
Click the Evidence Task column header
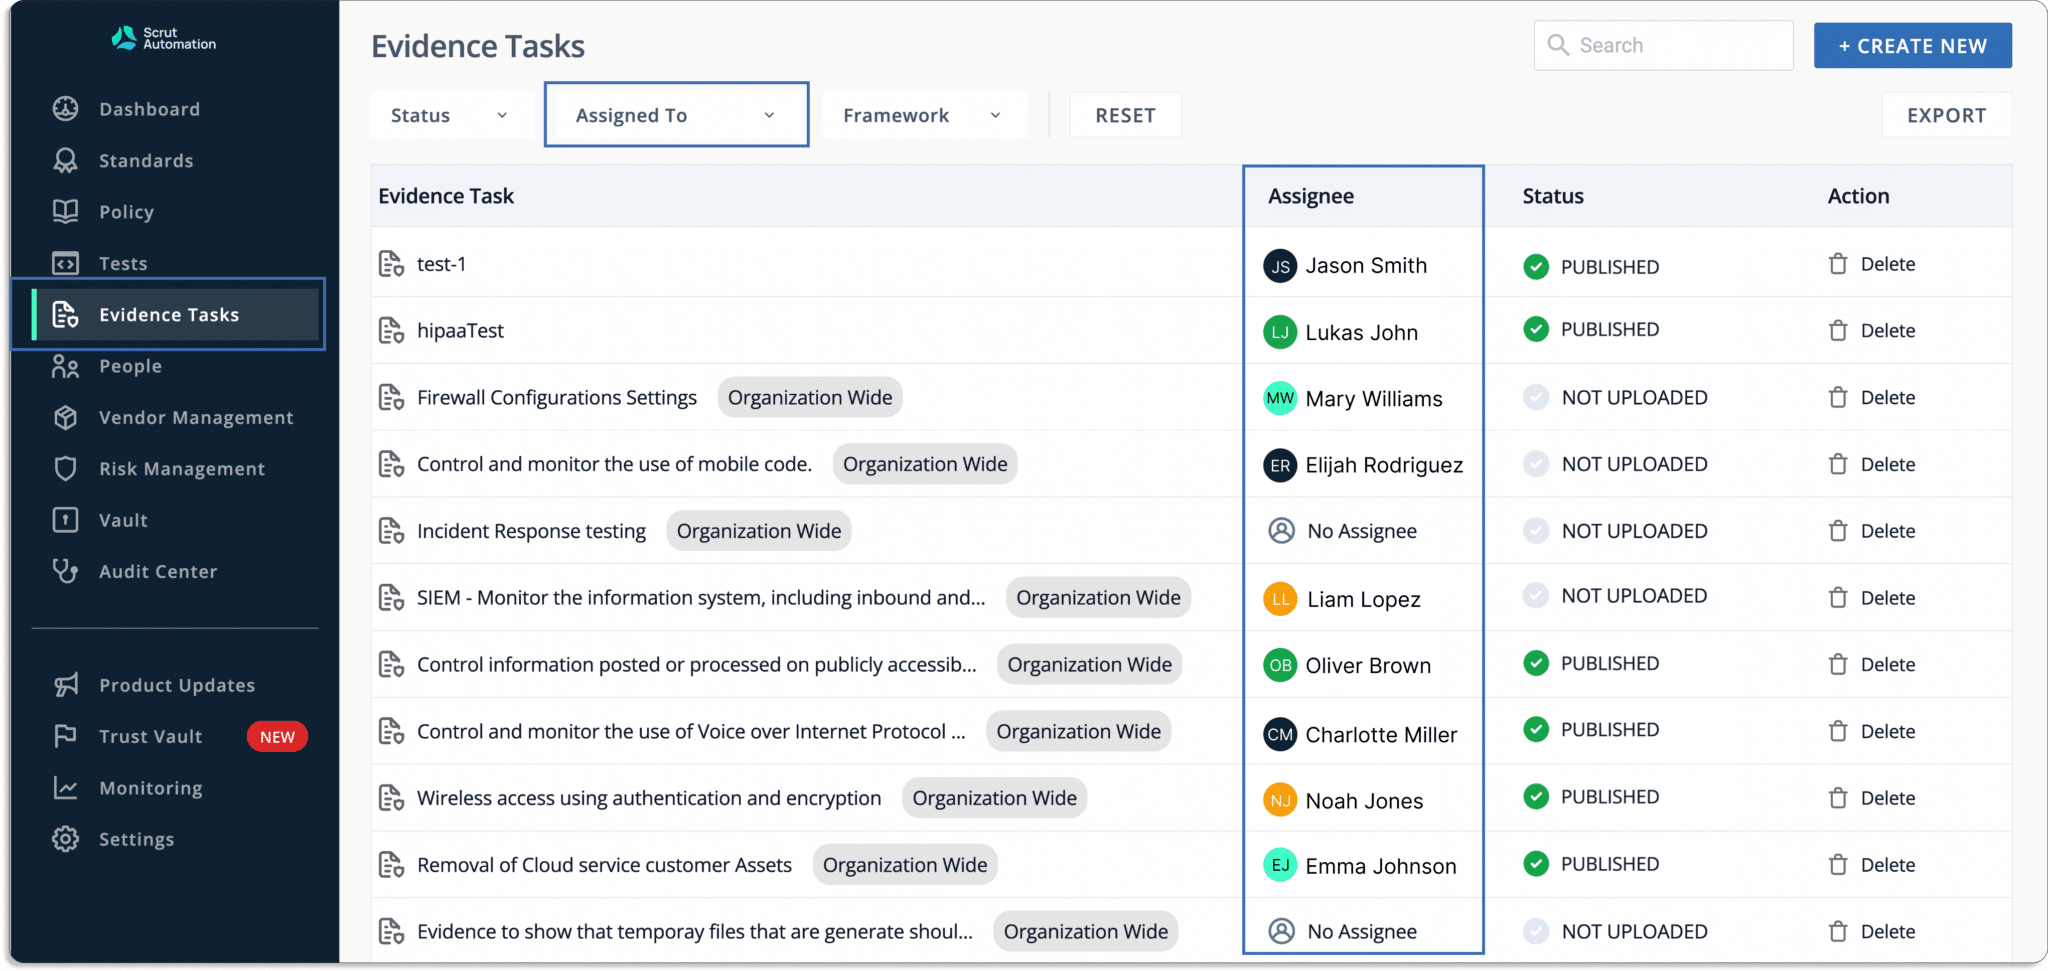pos(446,196)
